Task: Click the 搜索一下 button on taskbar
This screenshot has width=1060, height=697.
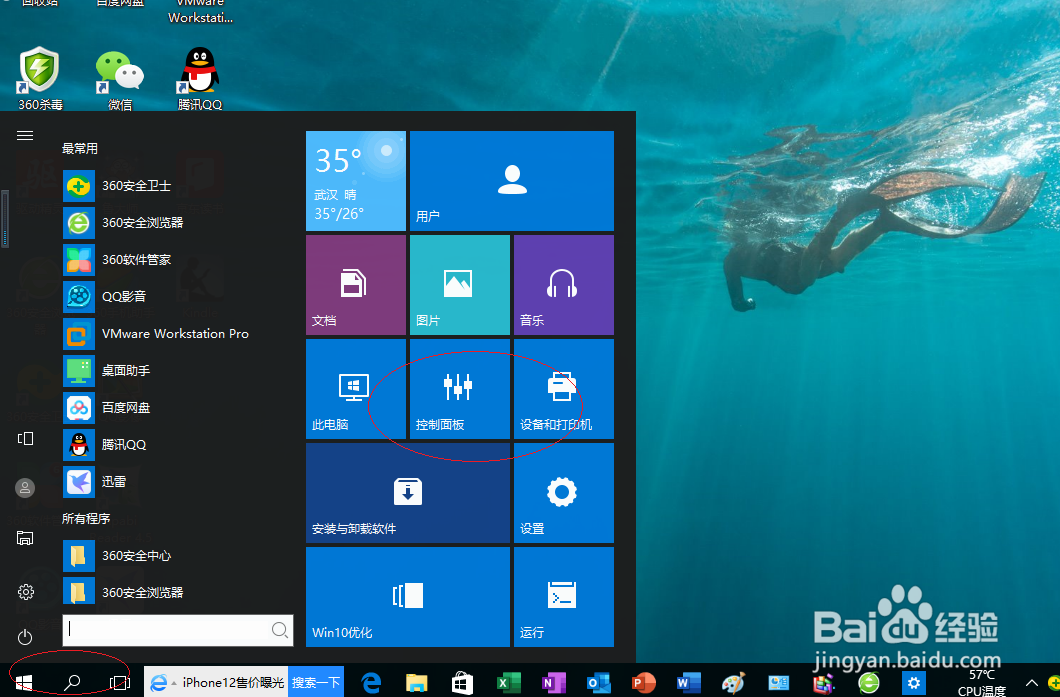Action: (316, 682)
